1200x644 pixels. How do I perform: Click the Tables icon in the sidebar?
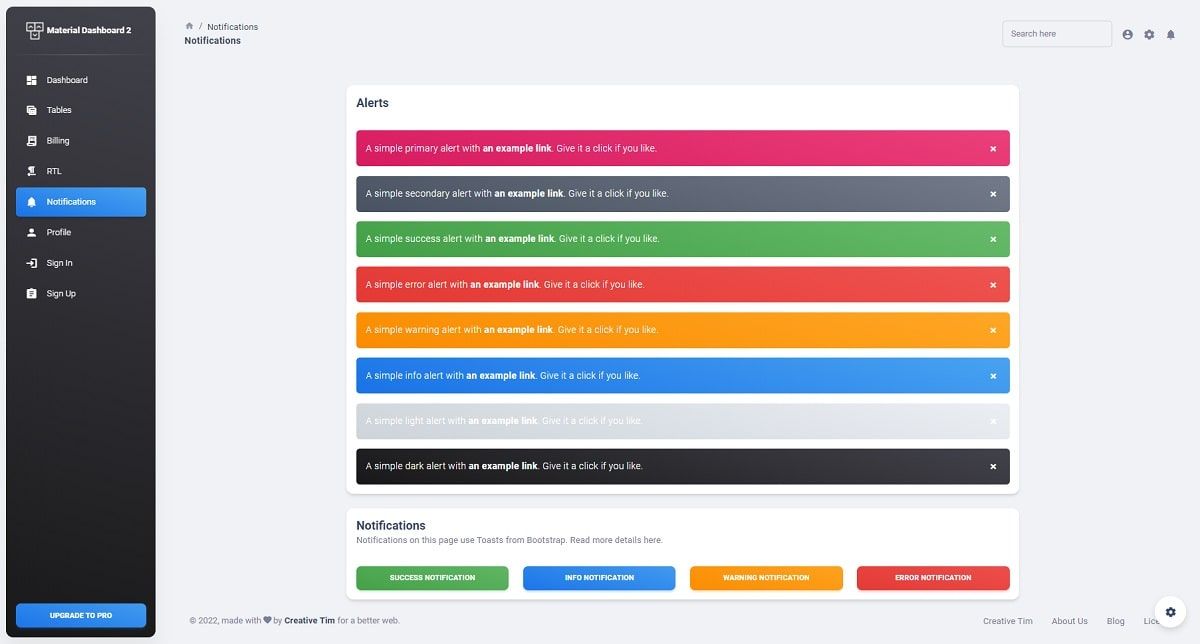[x=33, y=110]
